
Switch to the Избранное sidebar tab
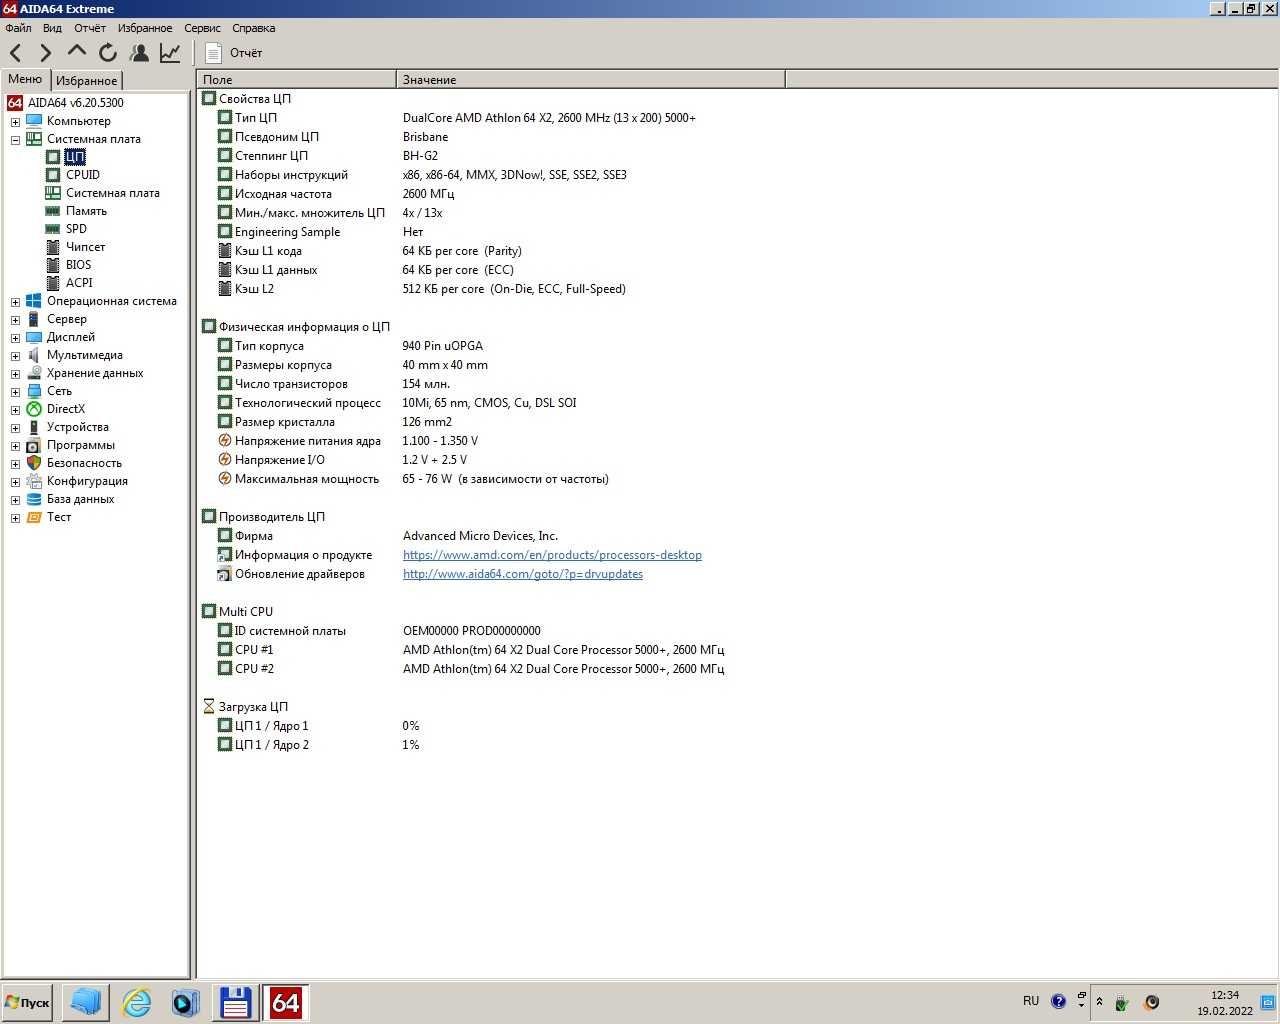tap(86, 80)
